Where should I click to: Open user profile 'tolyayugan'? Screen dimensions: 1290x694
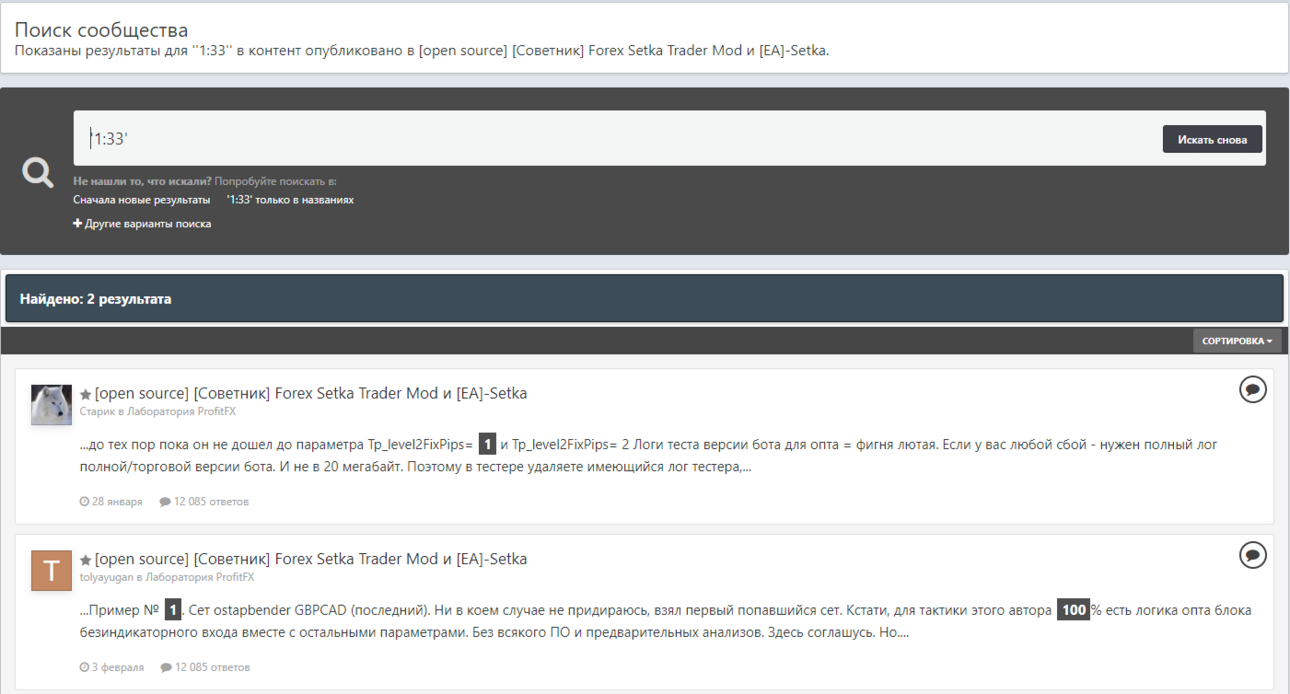(x=107, y=577)
